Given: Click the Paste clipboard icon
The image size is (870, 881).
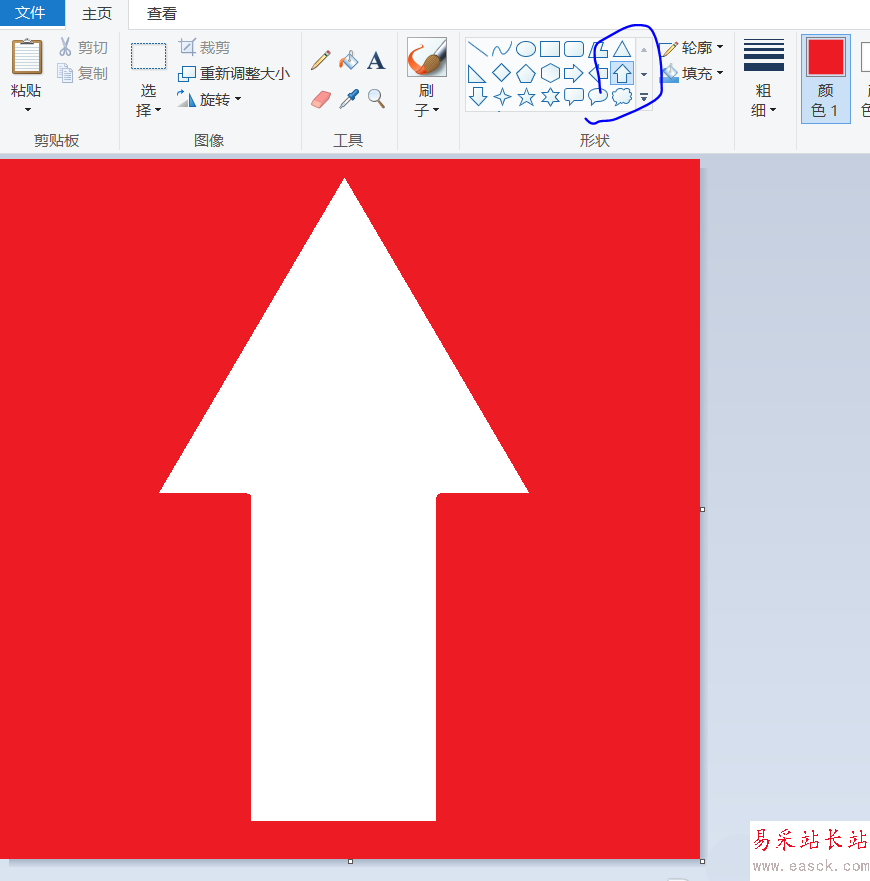Looking at the screenshot, I should click(26, 56).
